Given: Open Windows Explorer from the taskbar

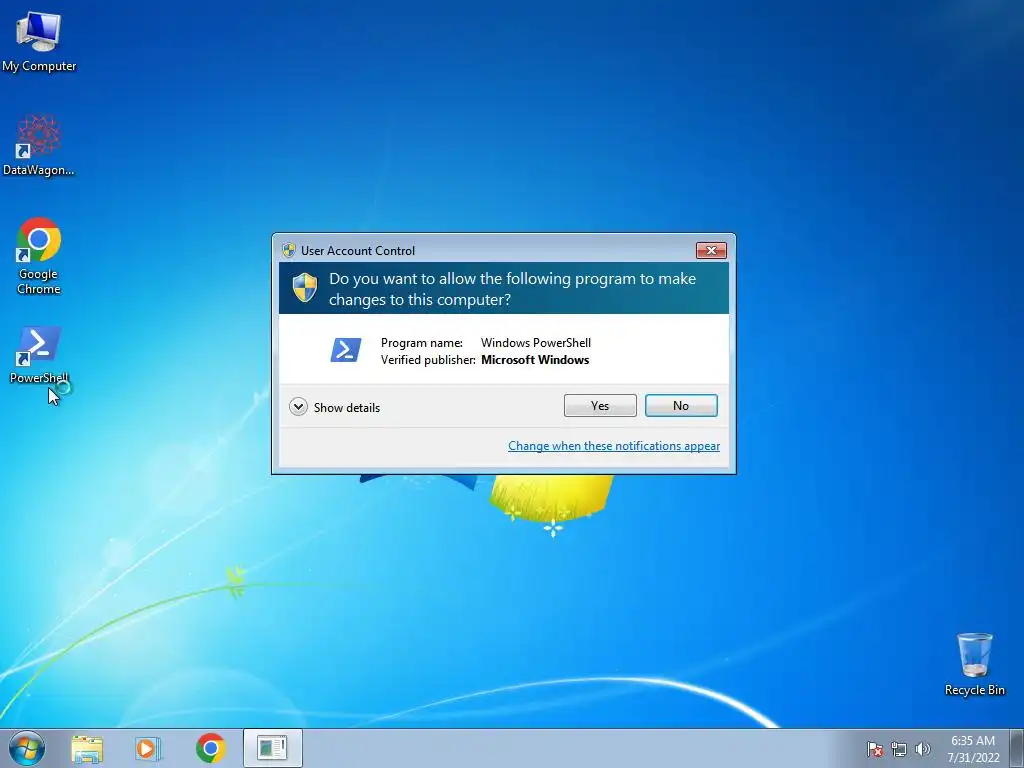Looking at the screenshot, I should [87, 748].
